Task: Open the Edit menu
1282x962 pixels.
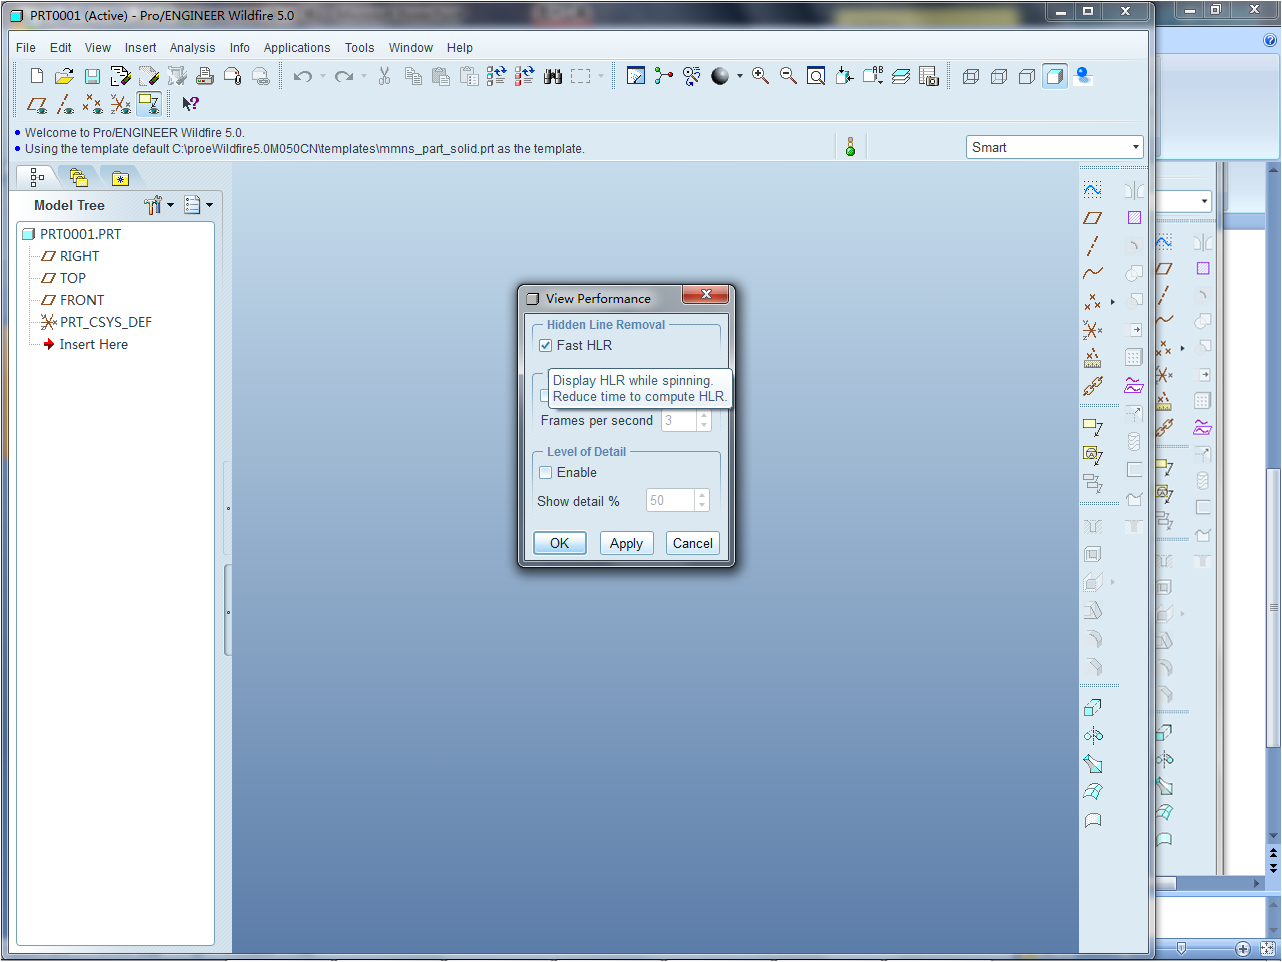Action: (61, 48)
